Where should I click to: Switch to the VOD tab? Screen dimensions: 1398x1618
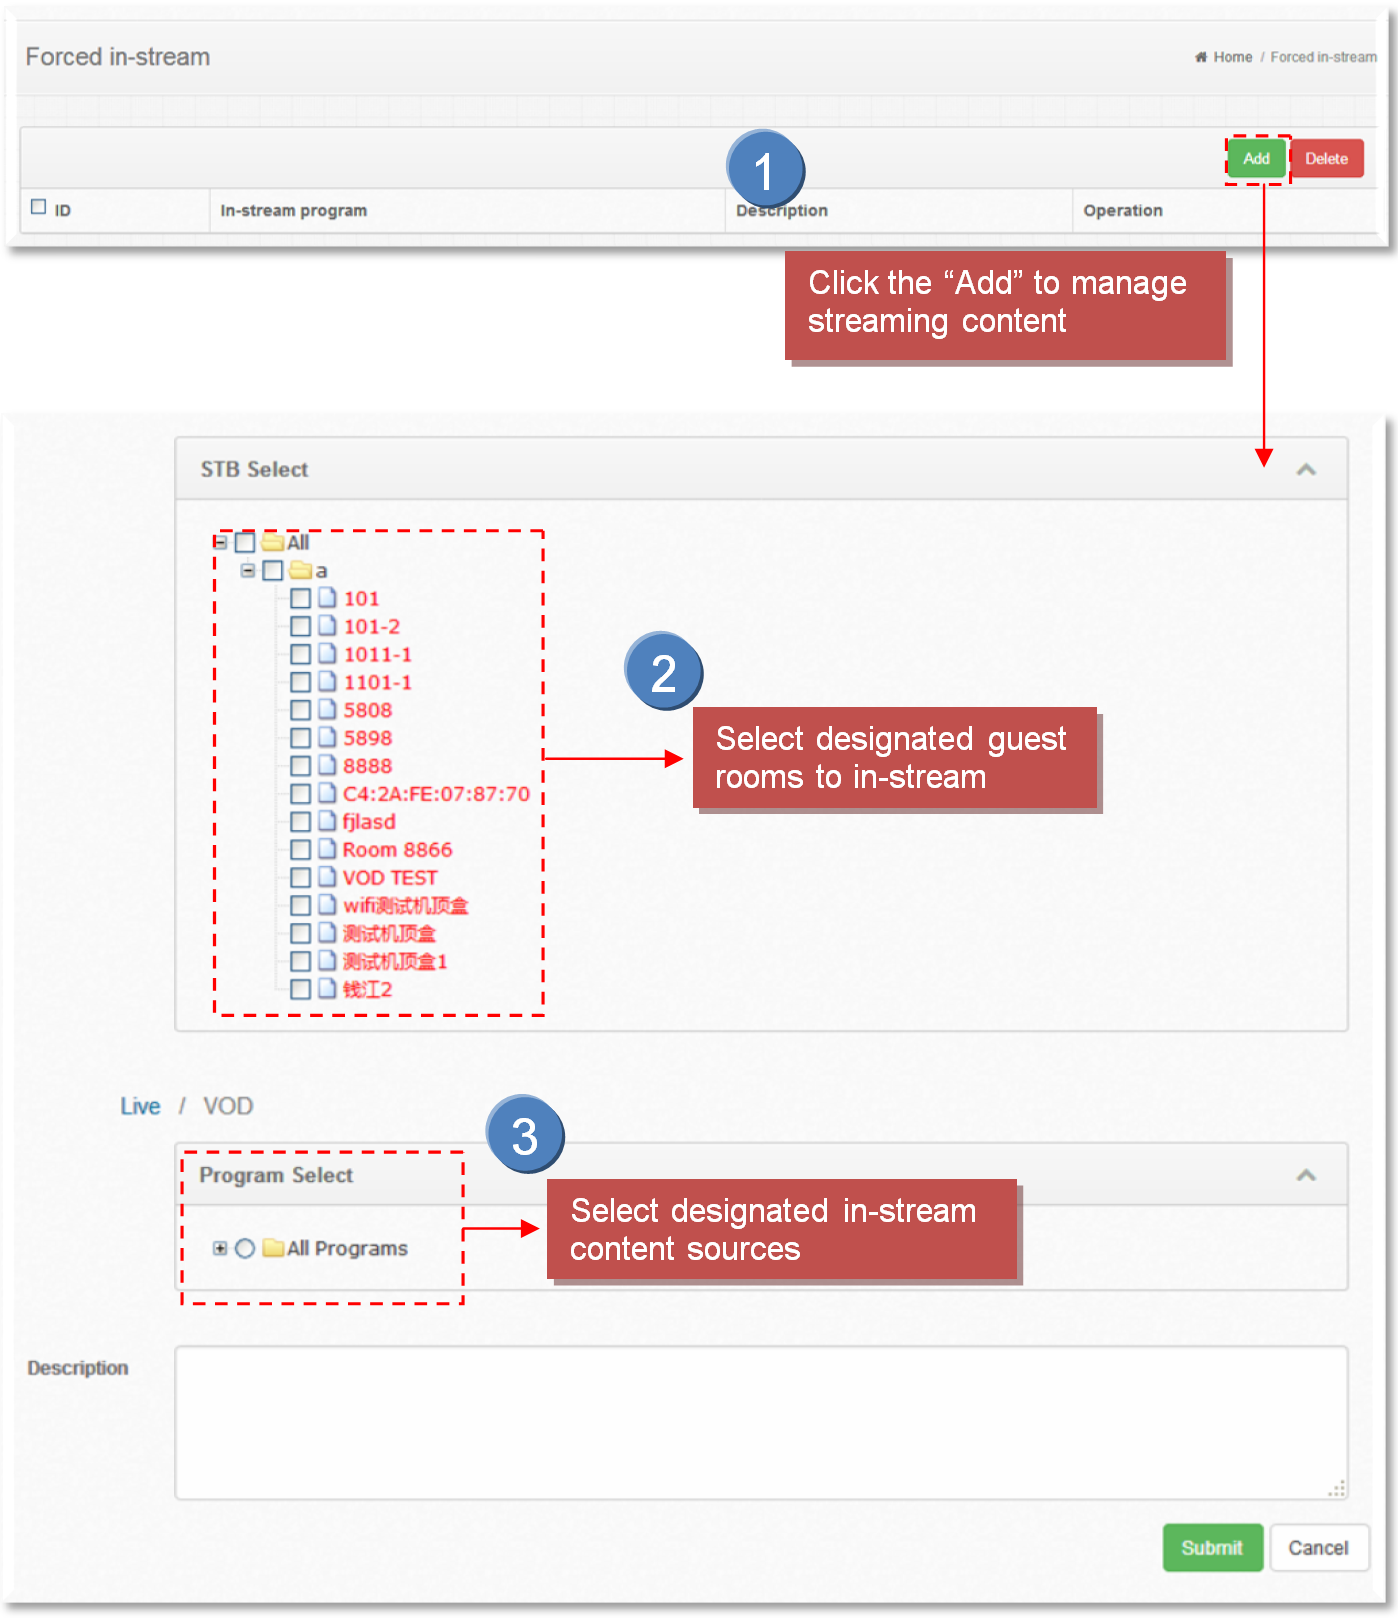[x=228, y=1106]
